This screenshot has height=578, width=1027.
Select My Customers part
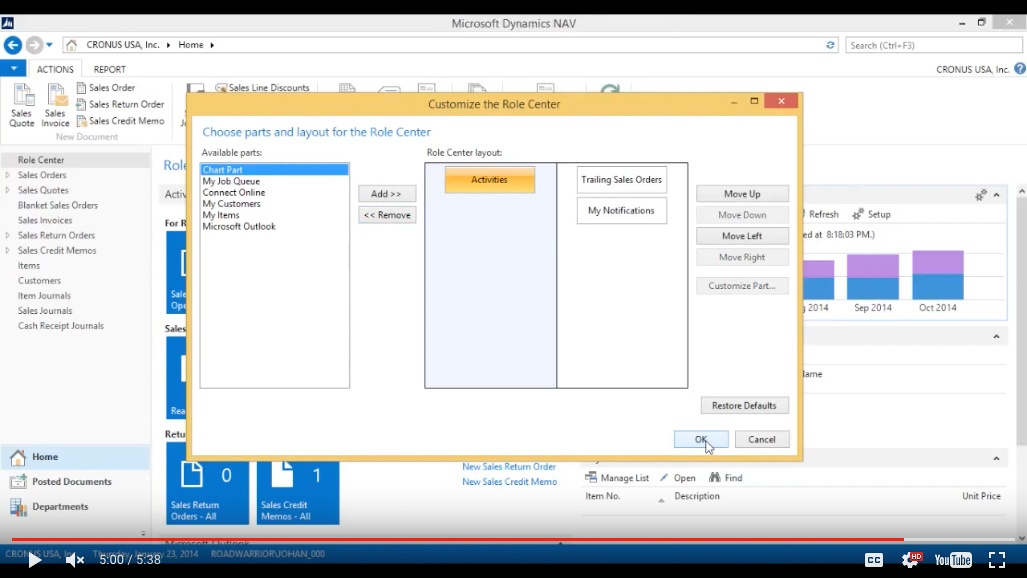[231, 204]
